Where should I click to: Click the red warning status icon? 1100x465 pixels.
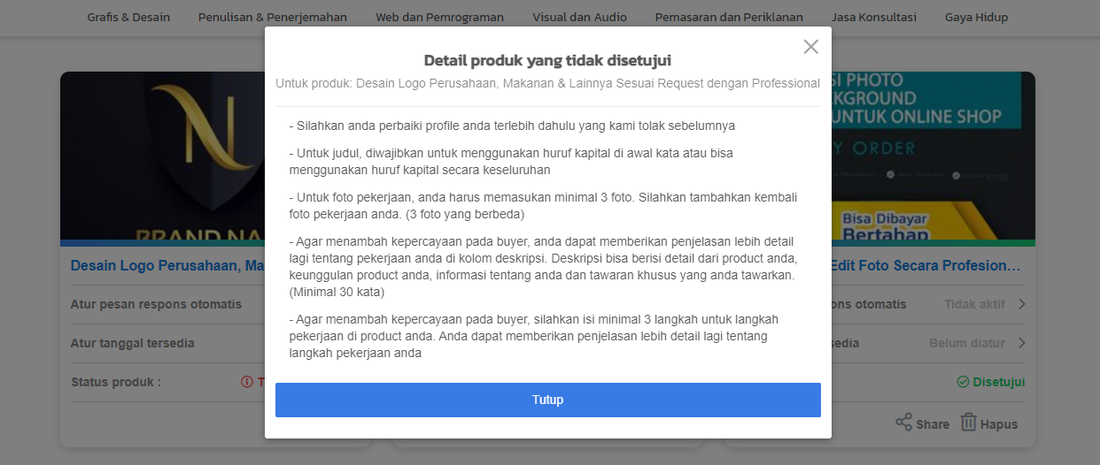point(246,382)
